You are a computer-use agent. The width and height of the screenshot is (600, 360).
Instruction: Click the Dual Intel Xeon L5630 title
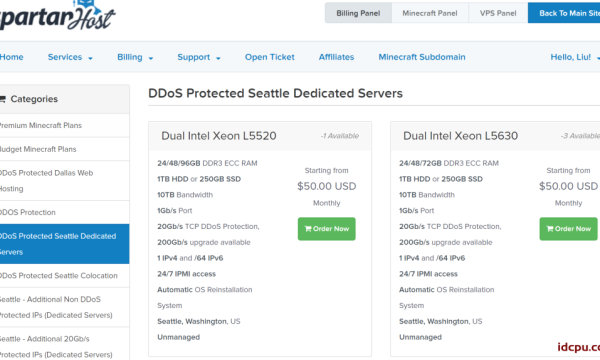(x=460, y=136)
